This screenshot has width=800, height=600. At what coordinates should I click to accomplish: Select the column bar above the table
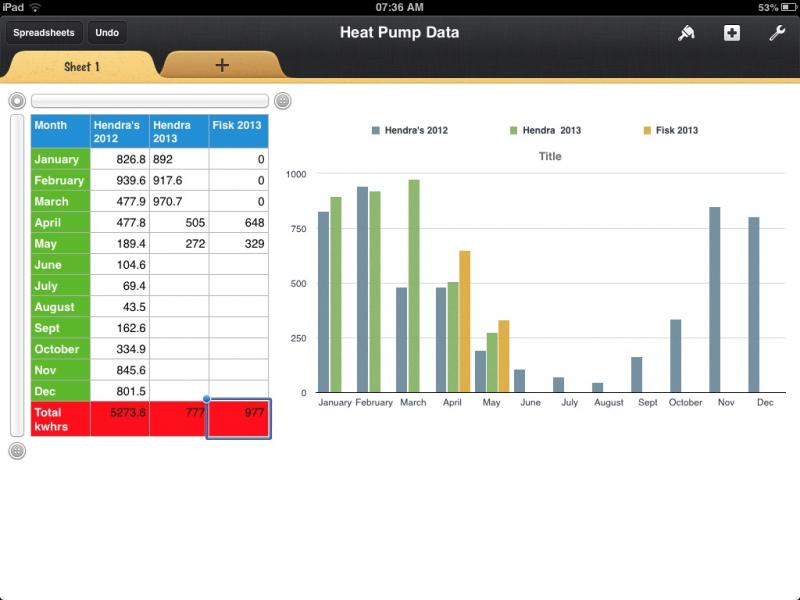[150, 101]
